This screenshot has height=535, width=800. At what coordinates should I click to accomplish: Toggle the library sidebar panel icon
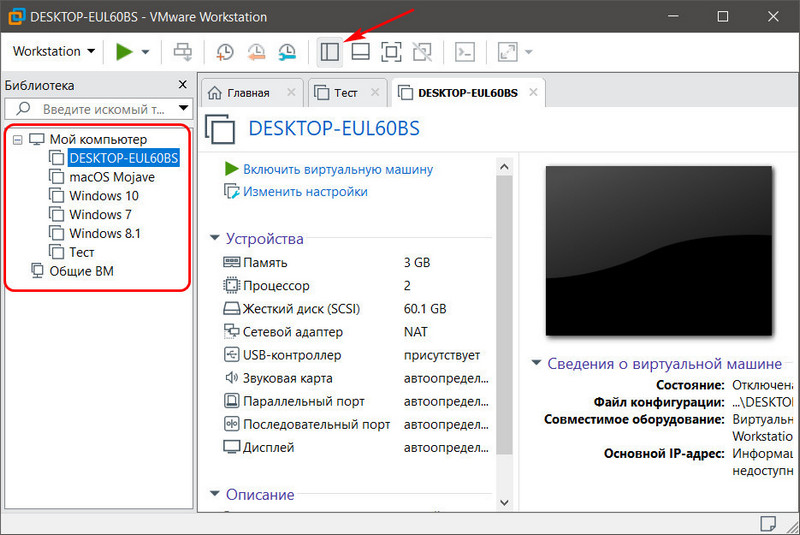330,52
